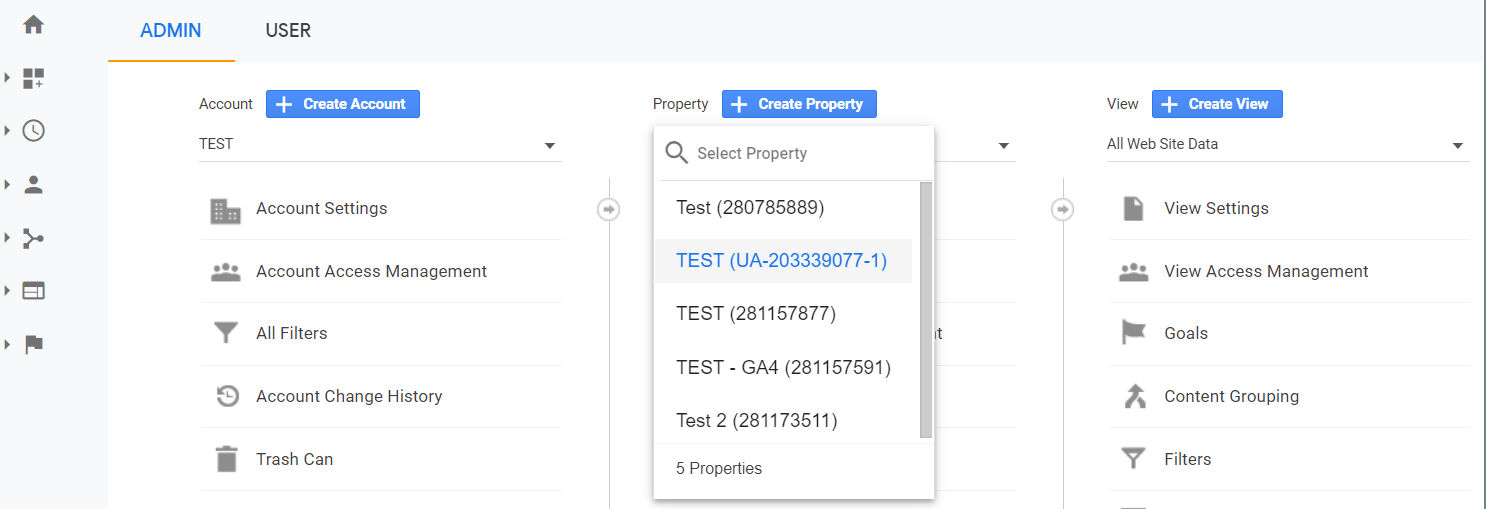Open the Realtime clock icon in sidebar
Screen dimensions: 1486x509
tap(34, 131)
